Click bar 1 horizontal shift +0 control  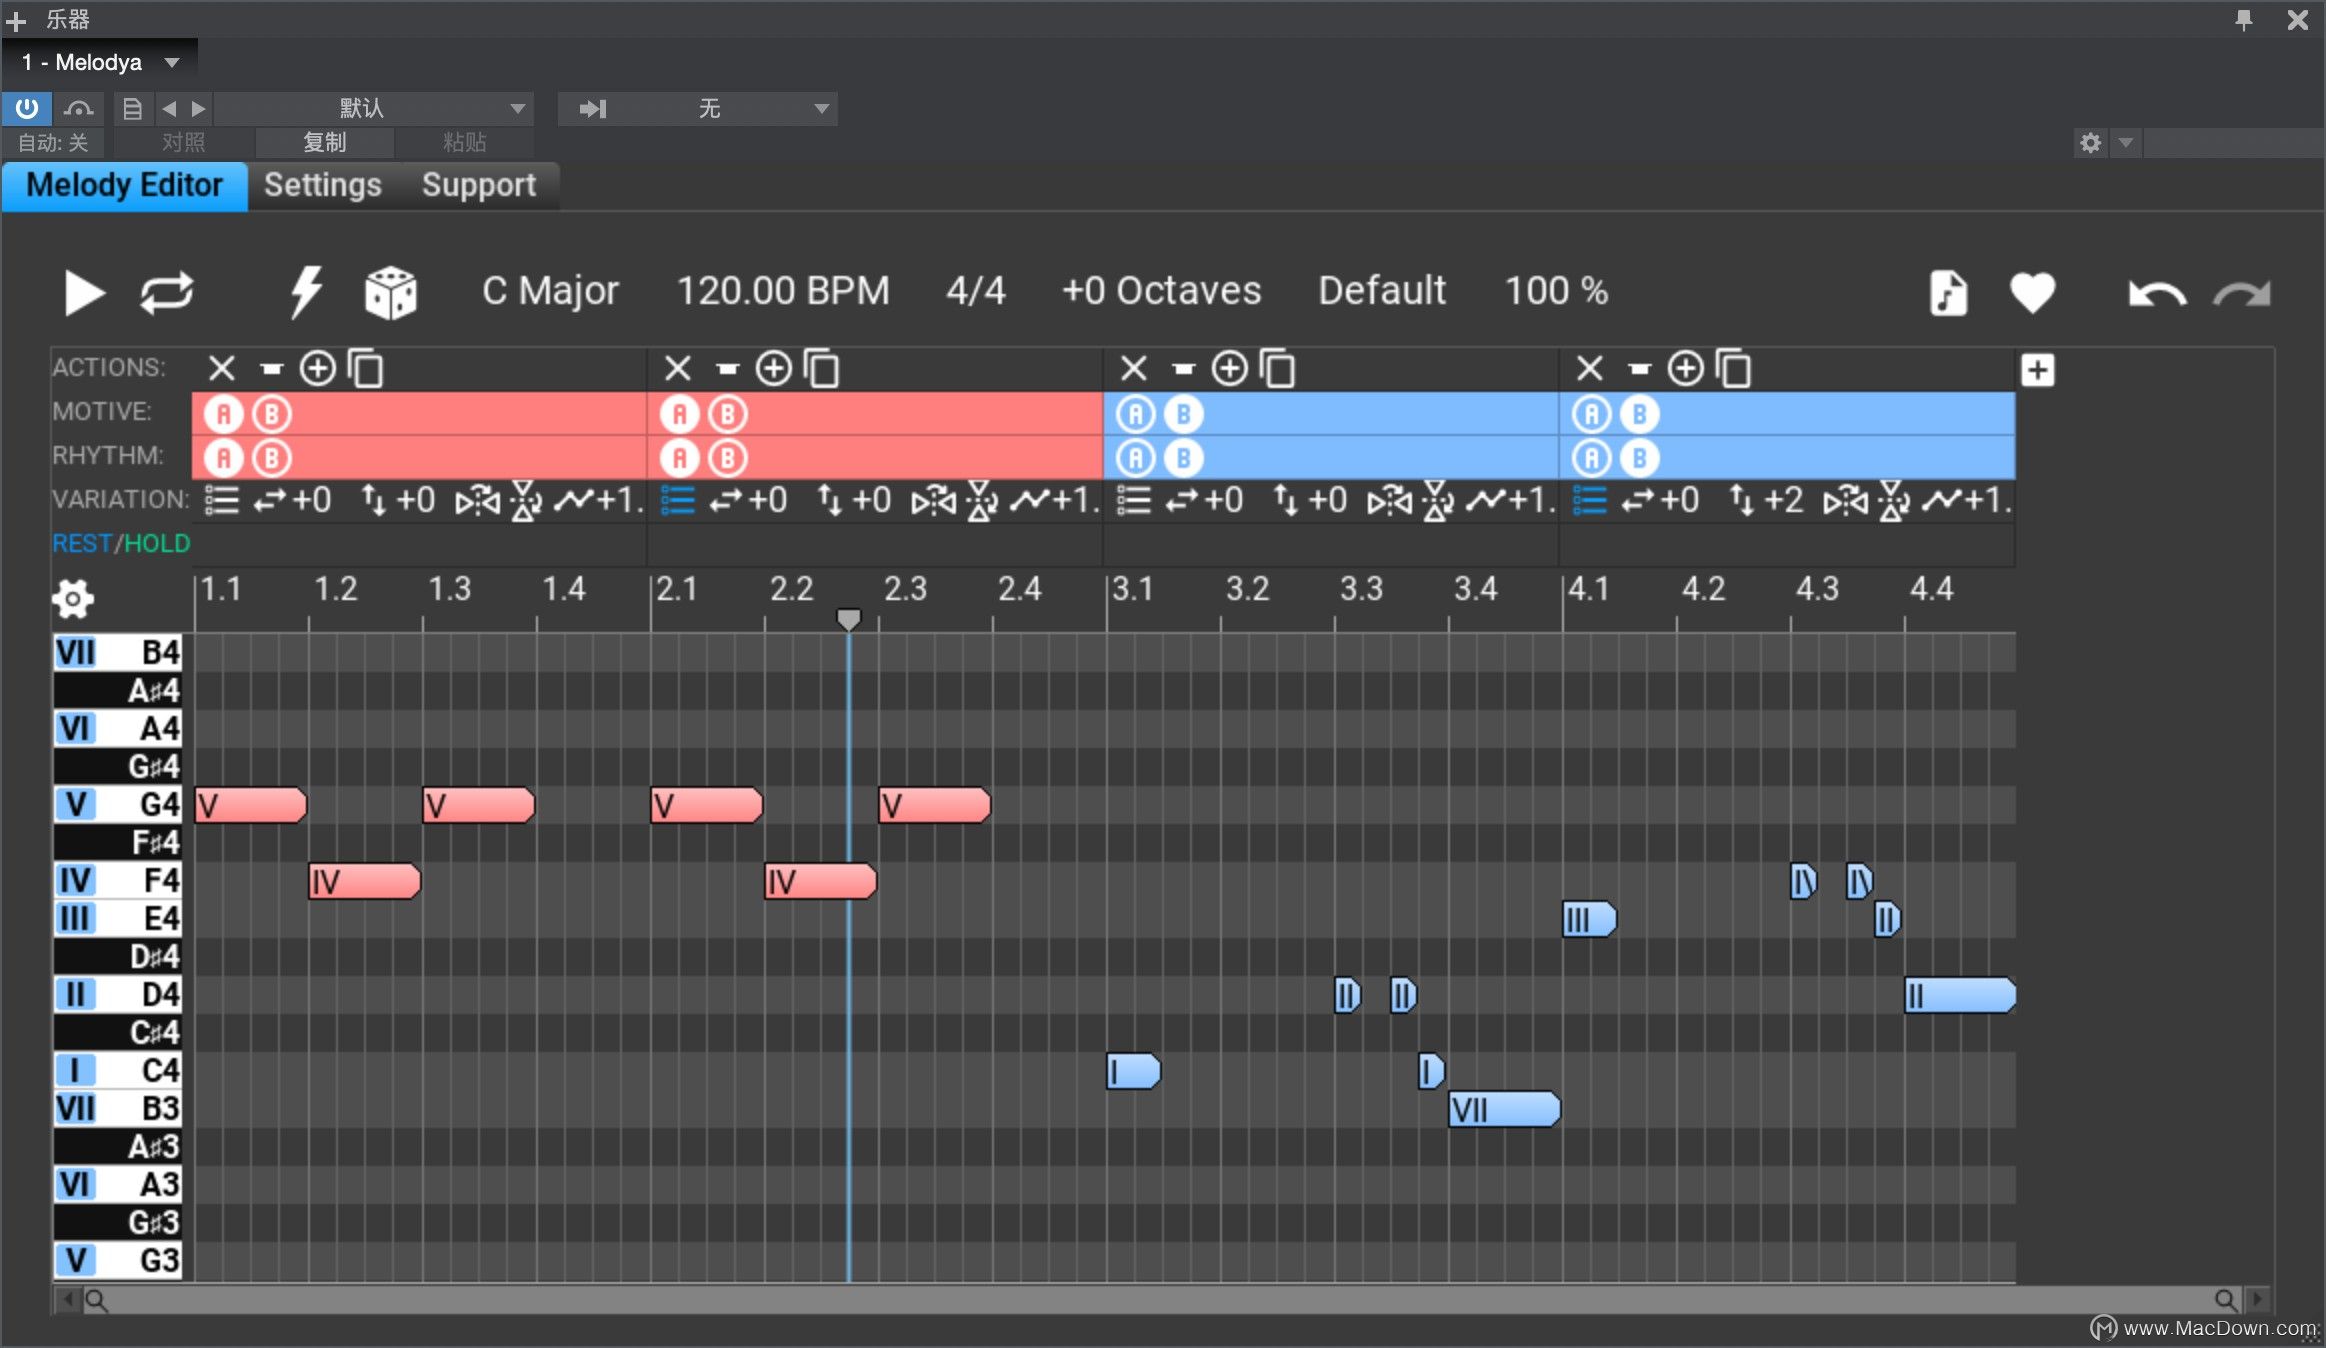click(x=291, y=500)
